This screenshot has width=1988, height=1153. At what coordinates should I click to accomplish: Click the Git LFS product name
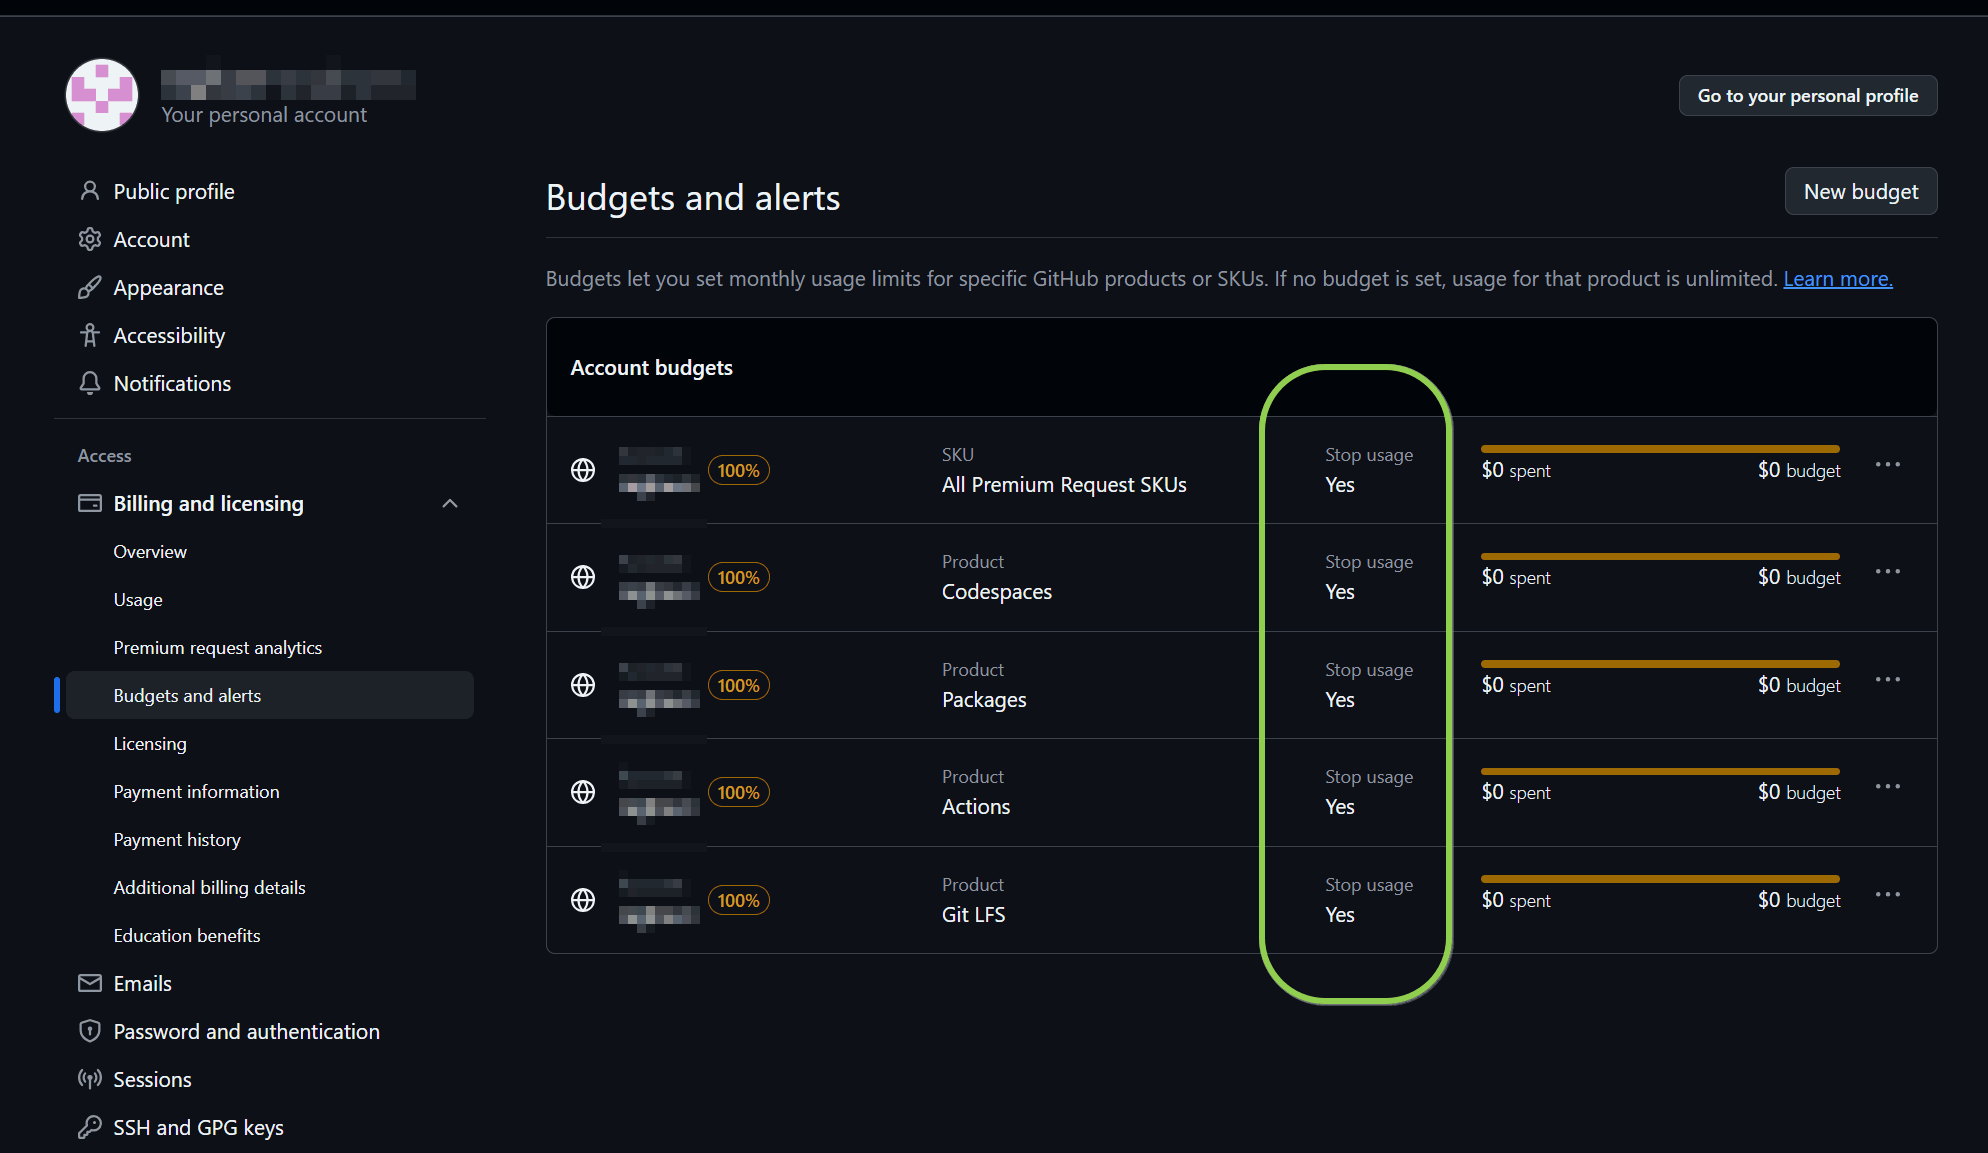(x=974, y=915)
